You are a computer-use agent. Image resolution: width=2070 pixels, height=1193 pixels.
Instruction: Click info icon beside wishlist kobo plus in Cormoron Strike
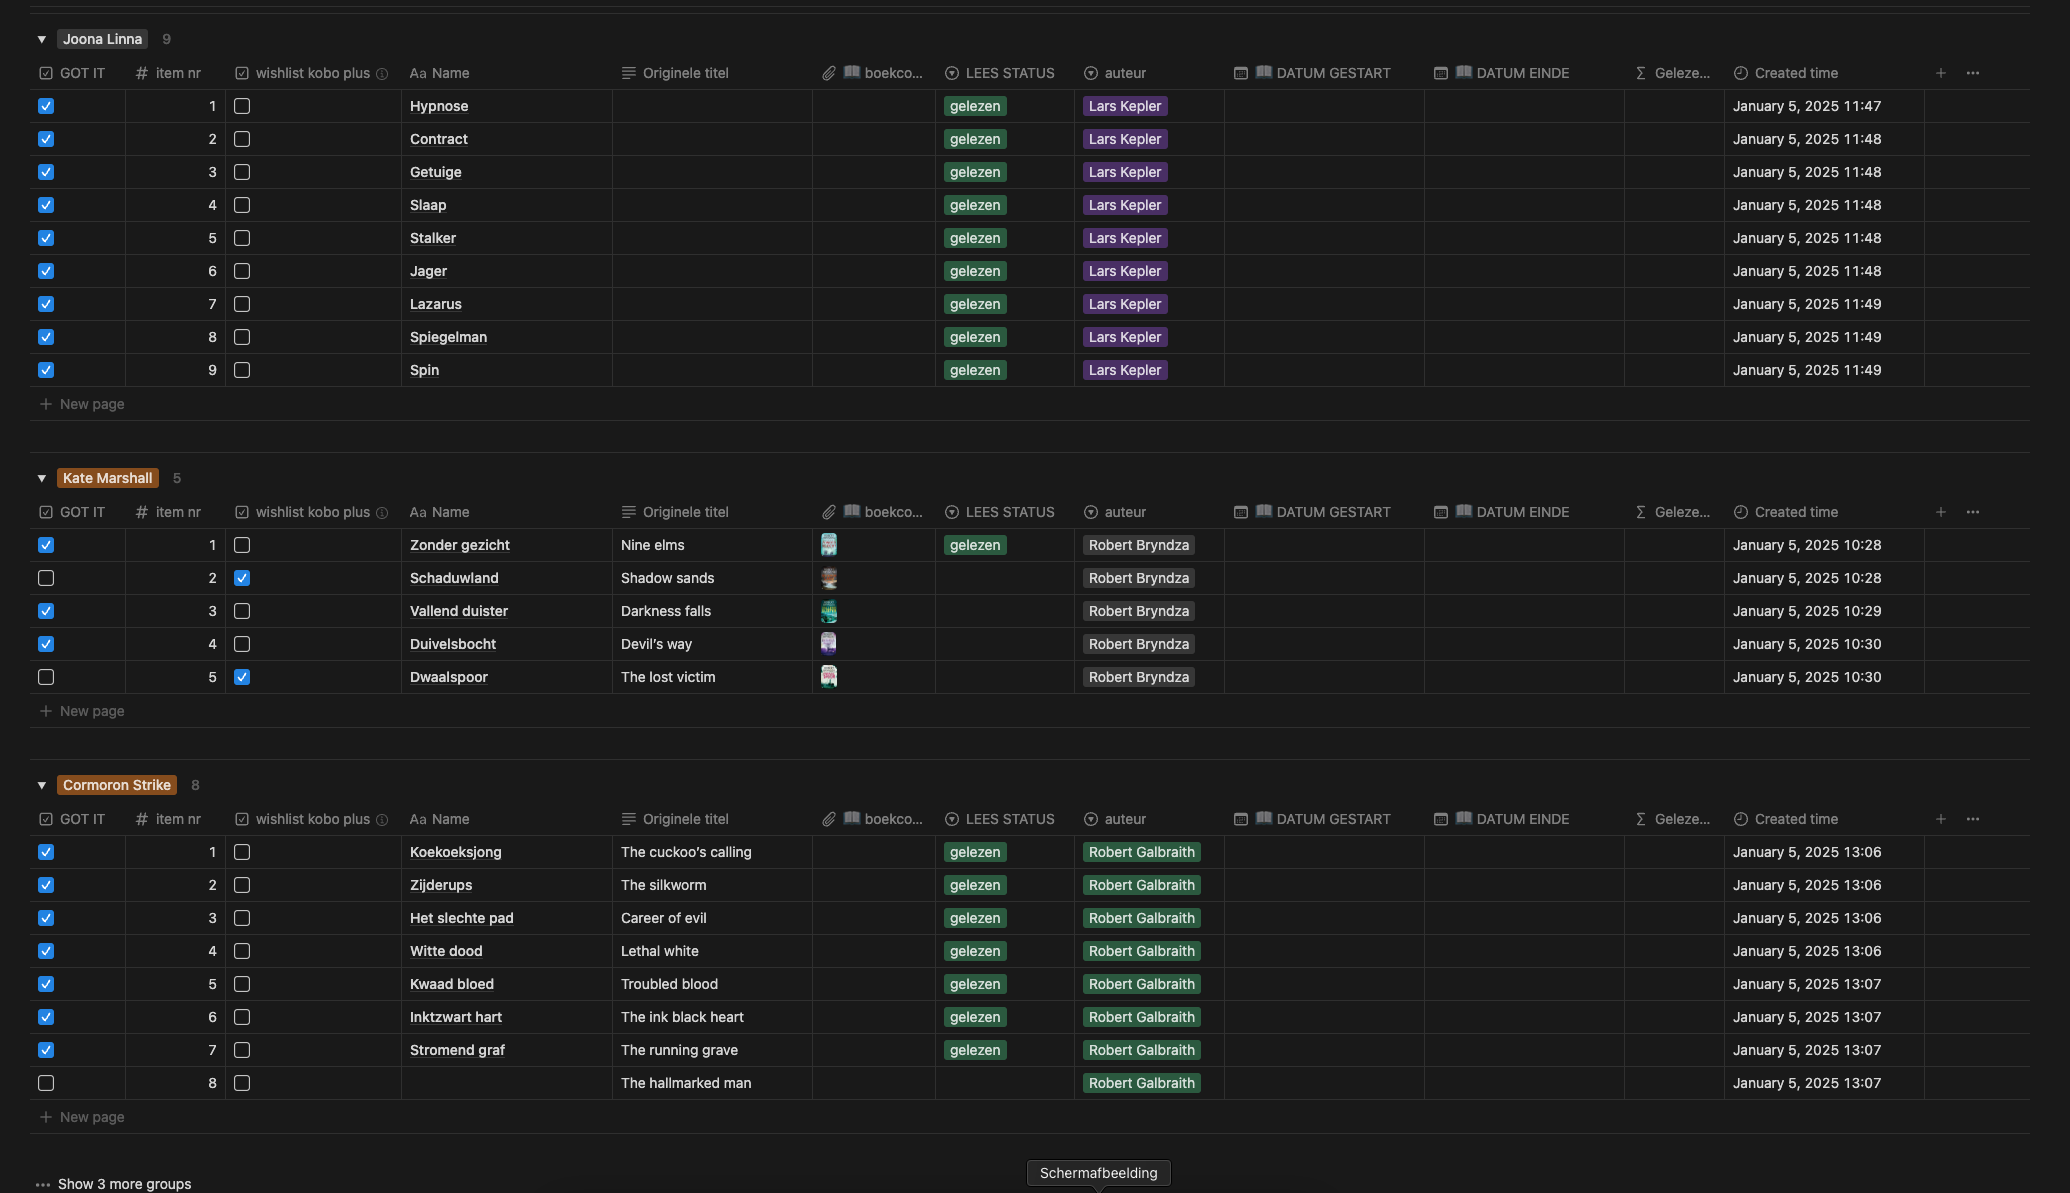click(382, 820)
